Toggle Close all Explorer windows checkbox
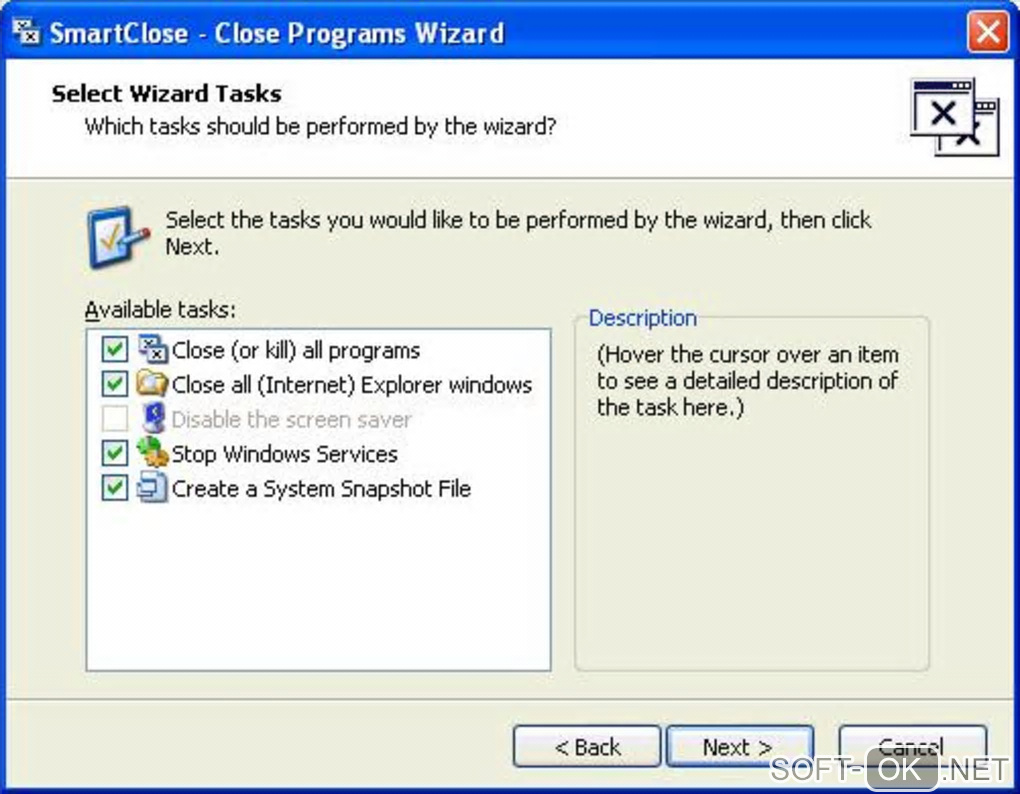This screenshot has width=1020, height=794. pyautogui.click(x=115, y=384)
